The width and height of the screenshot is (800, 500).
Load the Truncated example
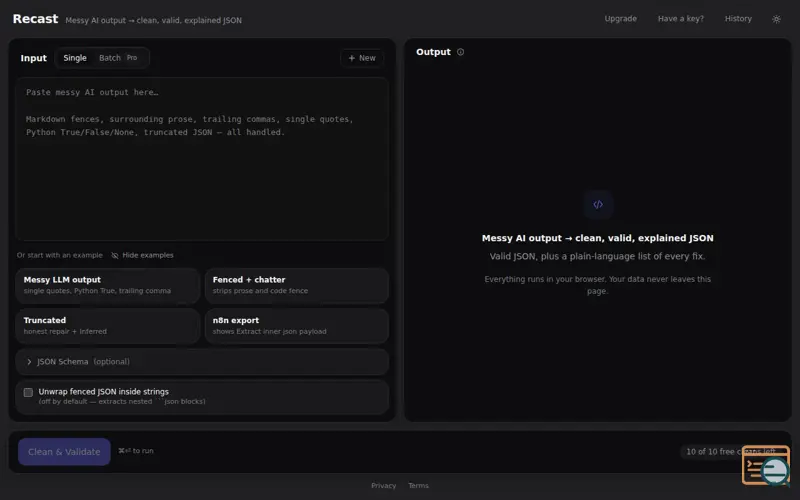(x=108, y=326)
